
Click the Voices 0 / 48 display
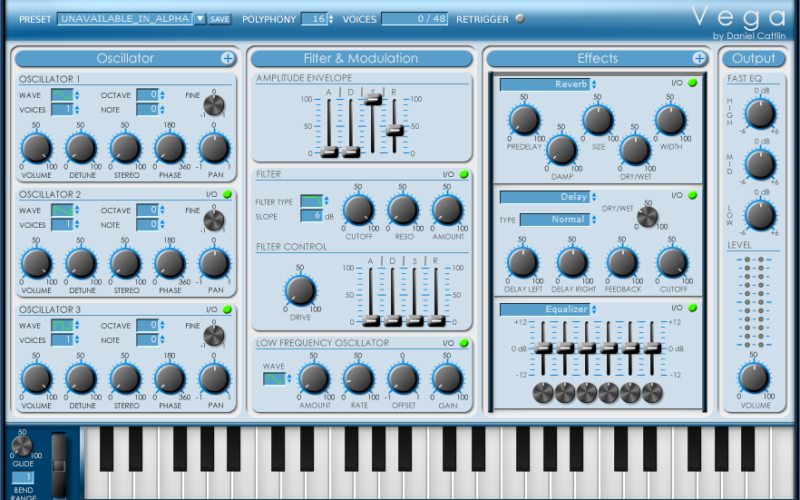(x=414, y=19)
